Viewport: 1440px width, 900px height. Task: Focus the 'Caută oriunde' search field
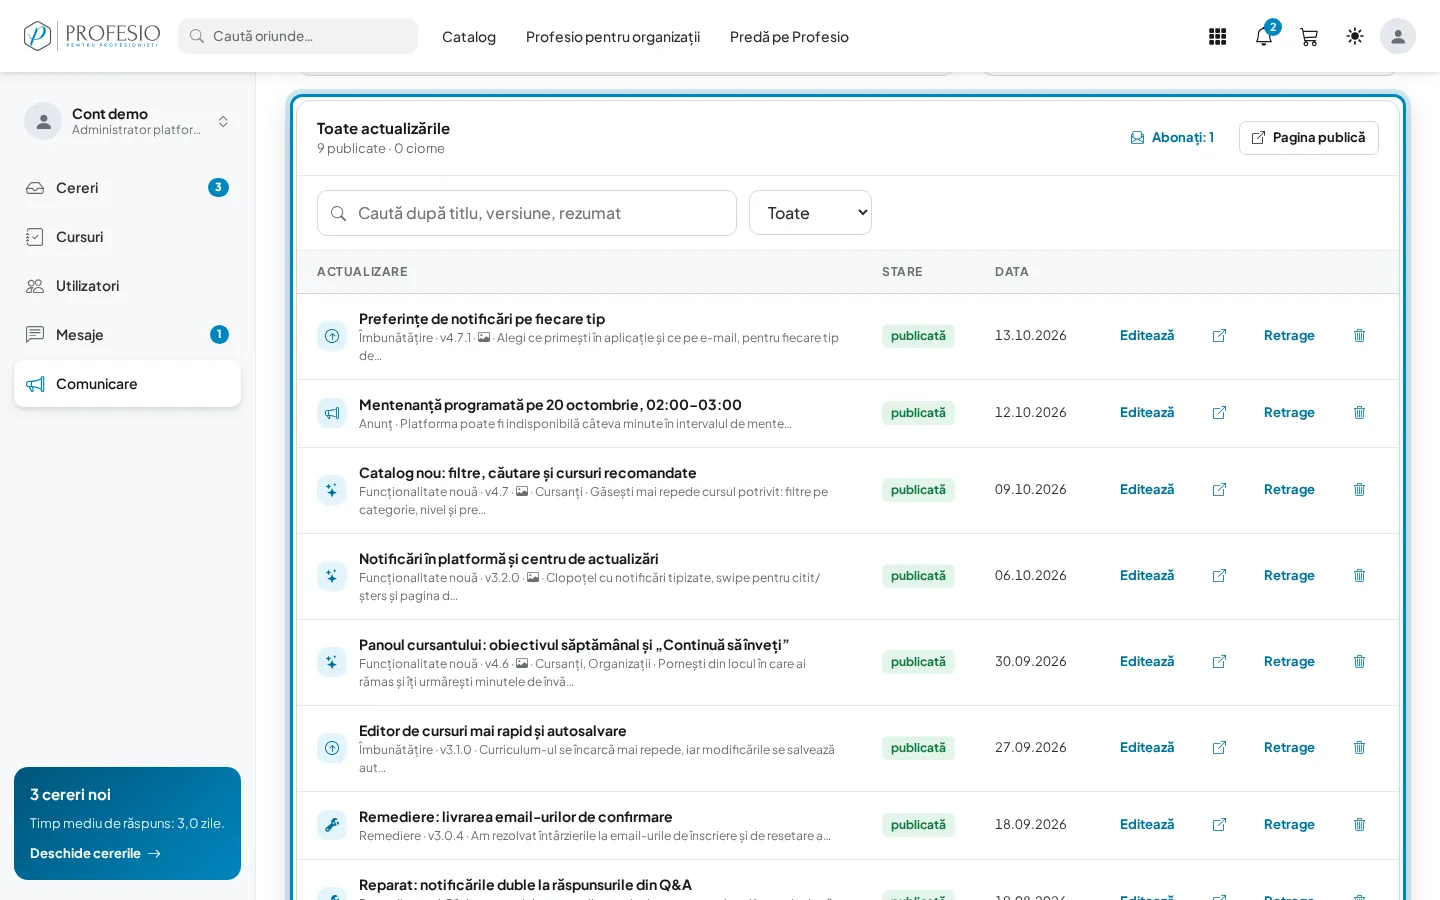(298, 36)
